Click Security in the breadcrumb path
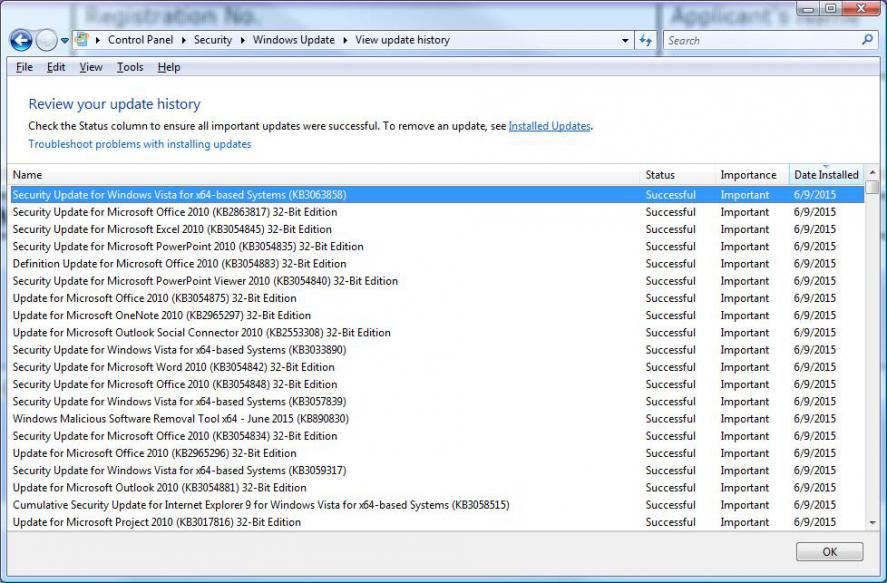887x583 pixels. [212, 40]
